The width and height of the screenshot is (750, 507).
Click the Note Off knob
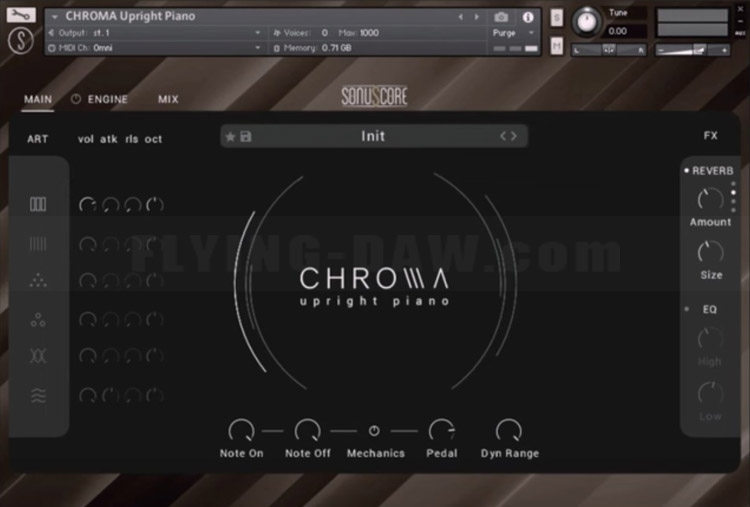pos(308,430)
